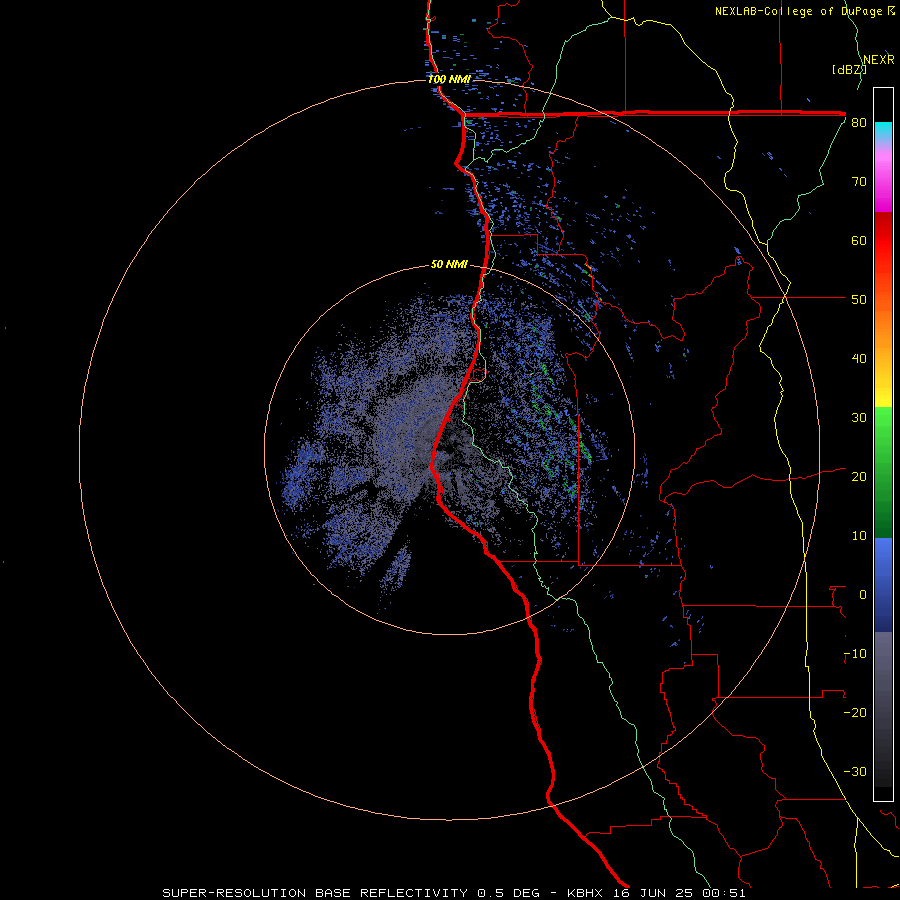The width and height of the screenshot is (900, 900).
Task: Click the 100 NMI range ring label
Action: point(449,79)
